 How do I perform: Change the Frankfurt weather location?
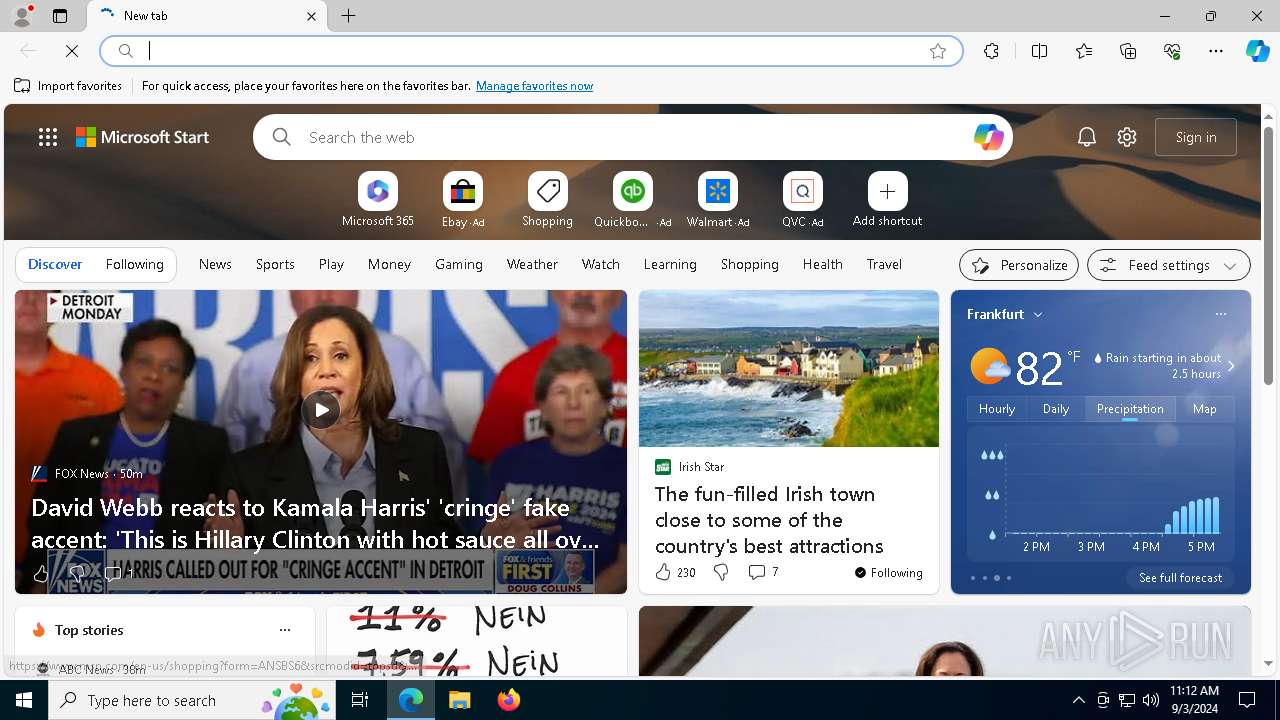click(1005, 314)
